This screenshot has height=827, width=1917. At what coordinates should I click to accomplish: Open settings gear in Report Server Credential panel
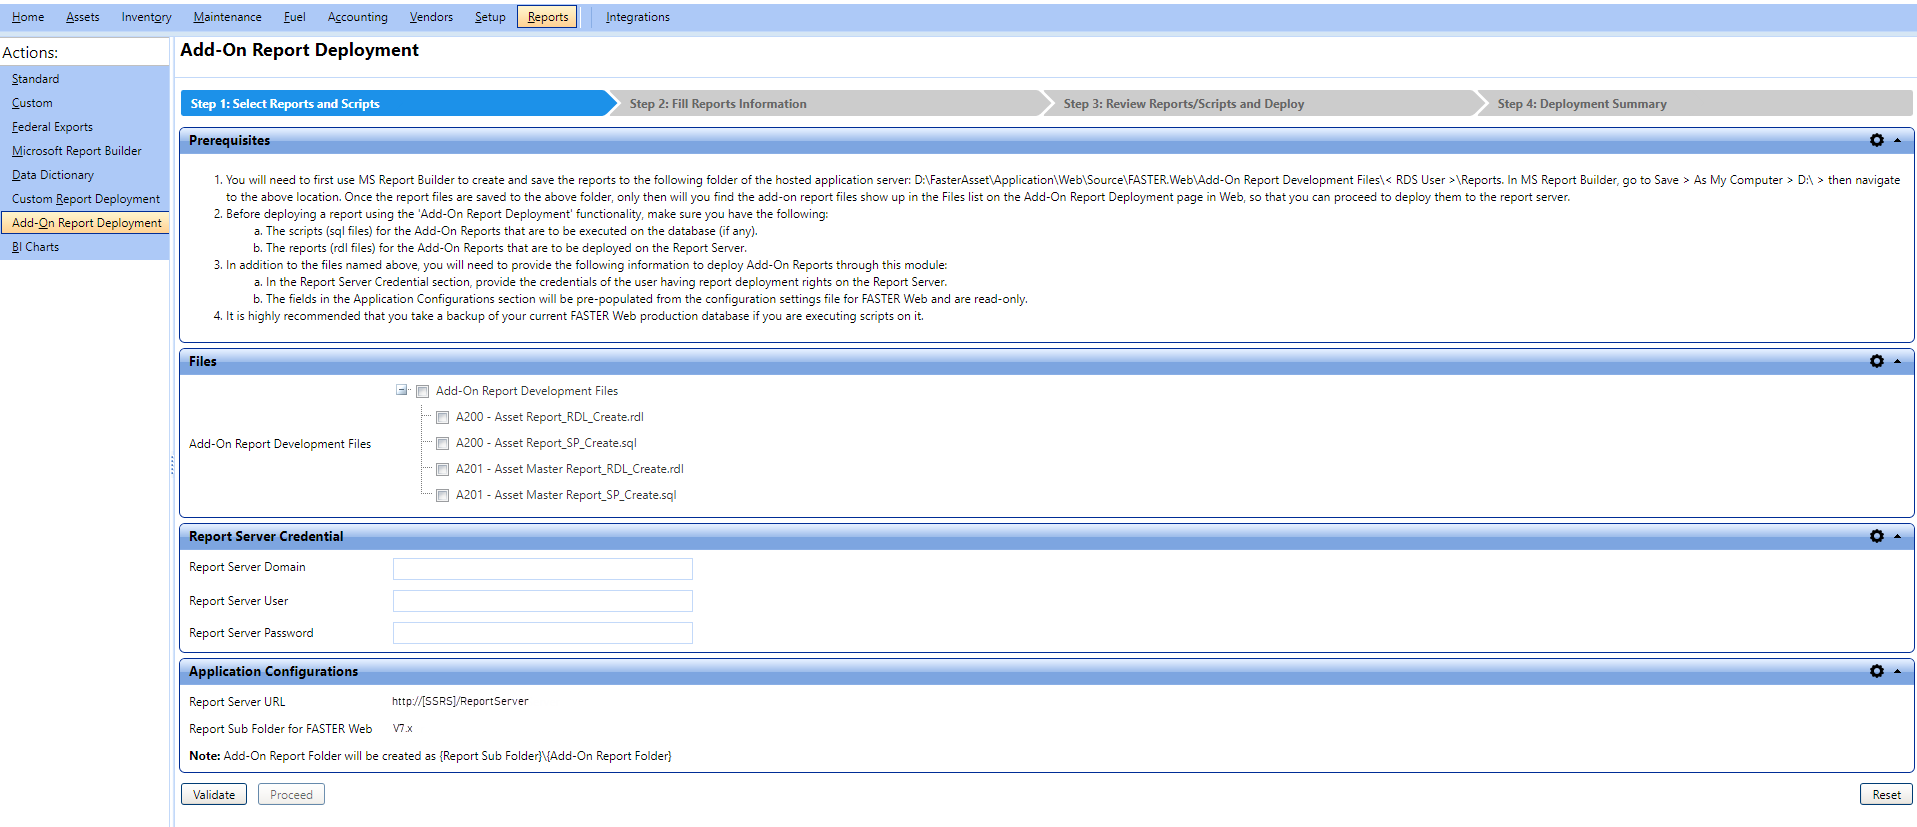pos(1876,537)
